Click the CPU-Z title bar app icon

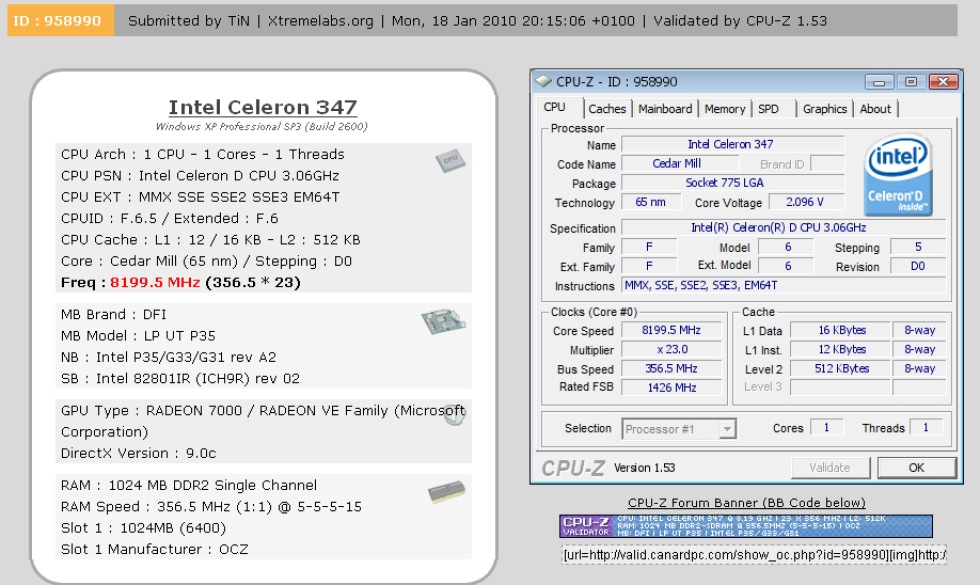click(x=543, y=81)
